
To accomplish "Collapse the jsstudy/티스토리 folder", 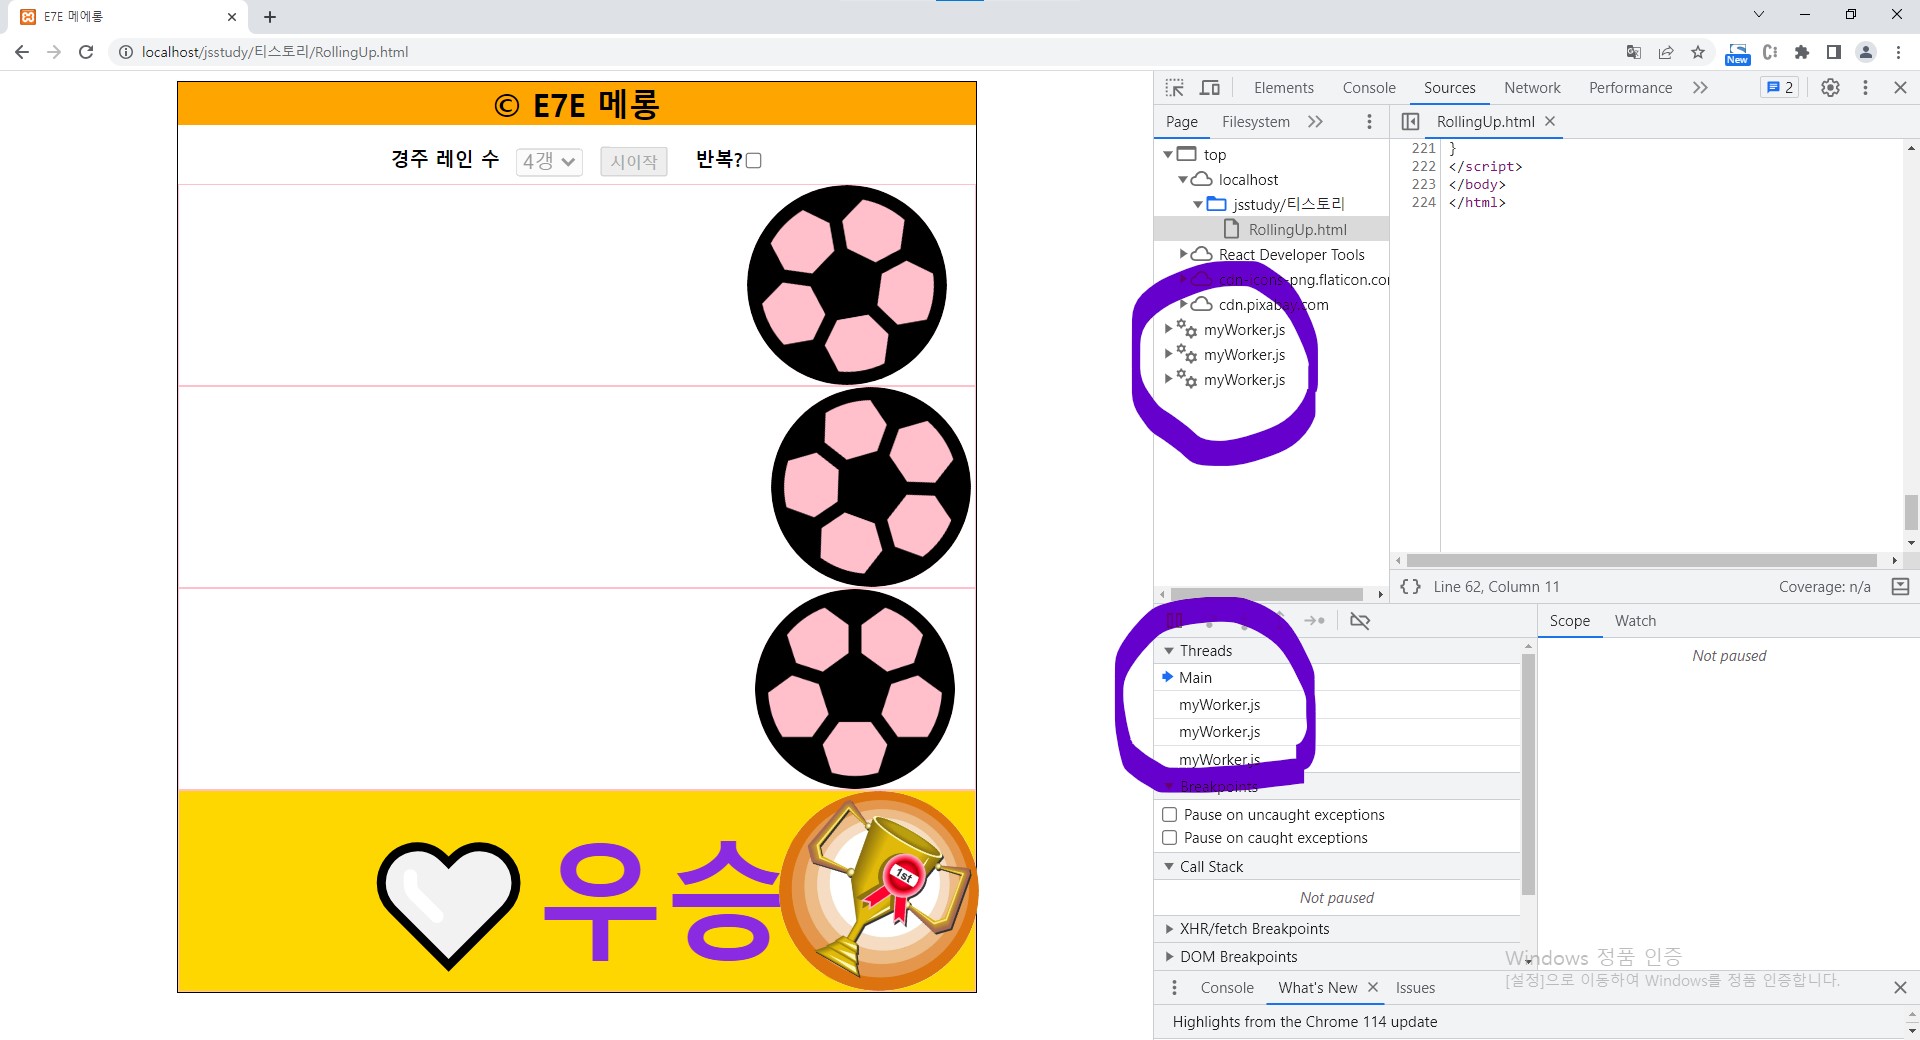I will pos(1198,204).
